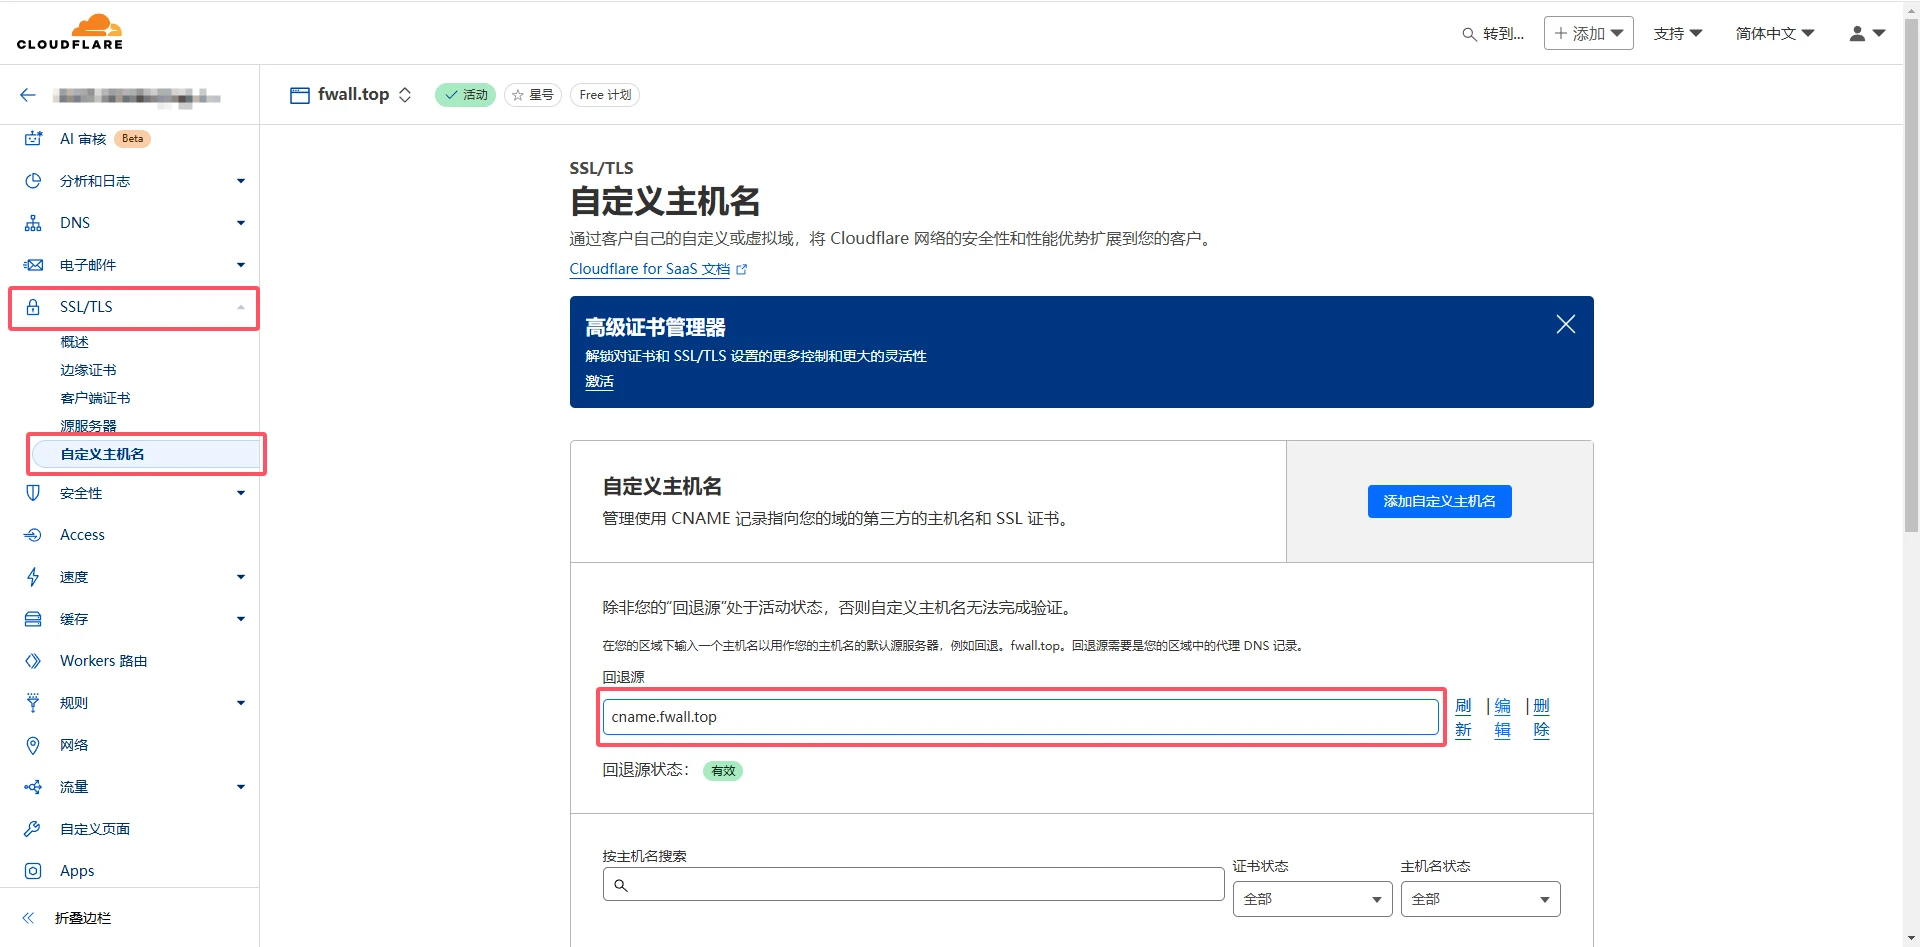This screenshot has height=947, width=1920.
Task: Click the back arrow in sidebar
Action: pos(28,95)
